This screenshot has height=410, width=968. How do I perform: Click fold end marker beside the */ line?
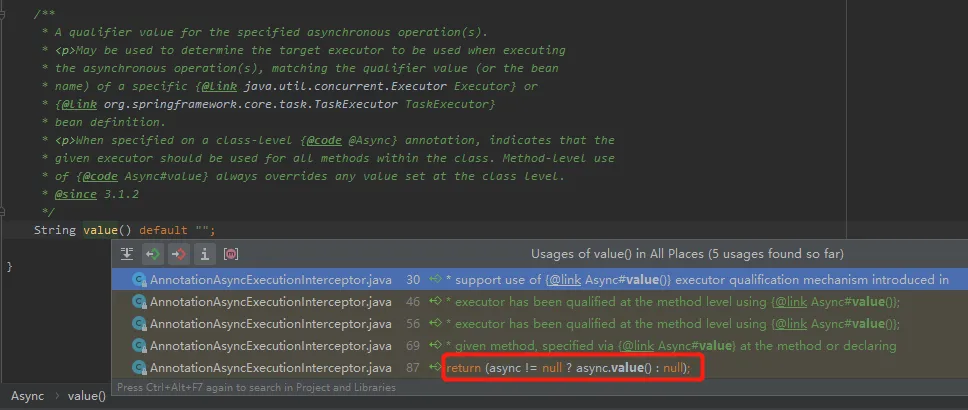(4, 212)
